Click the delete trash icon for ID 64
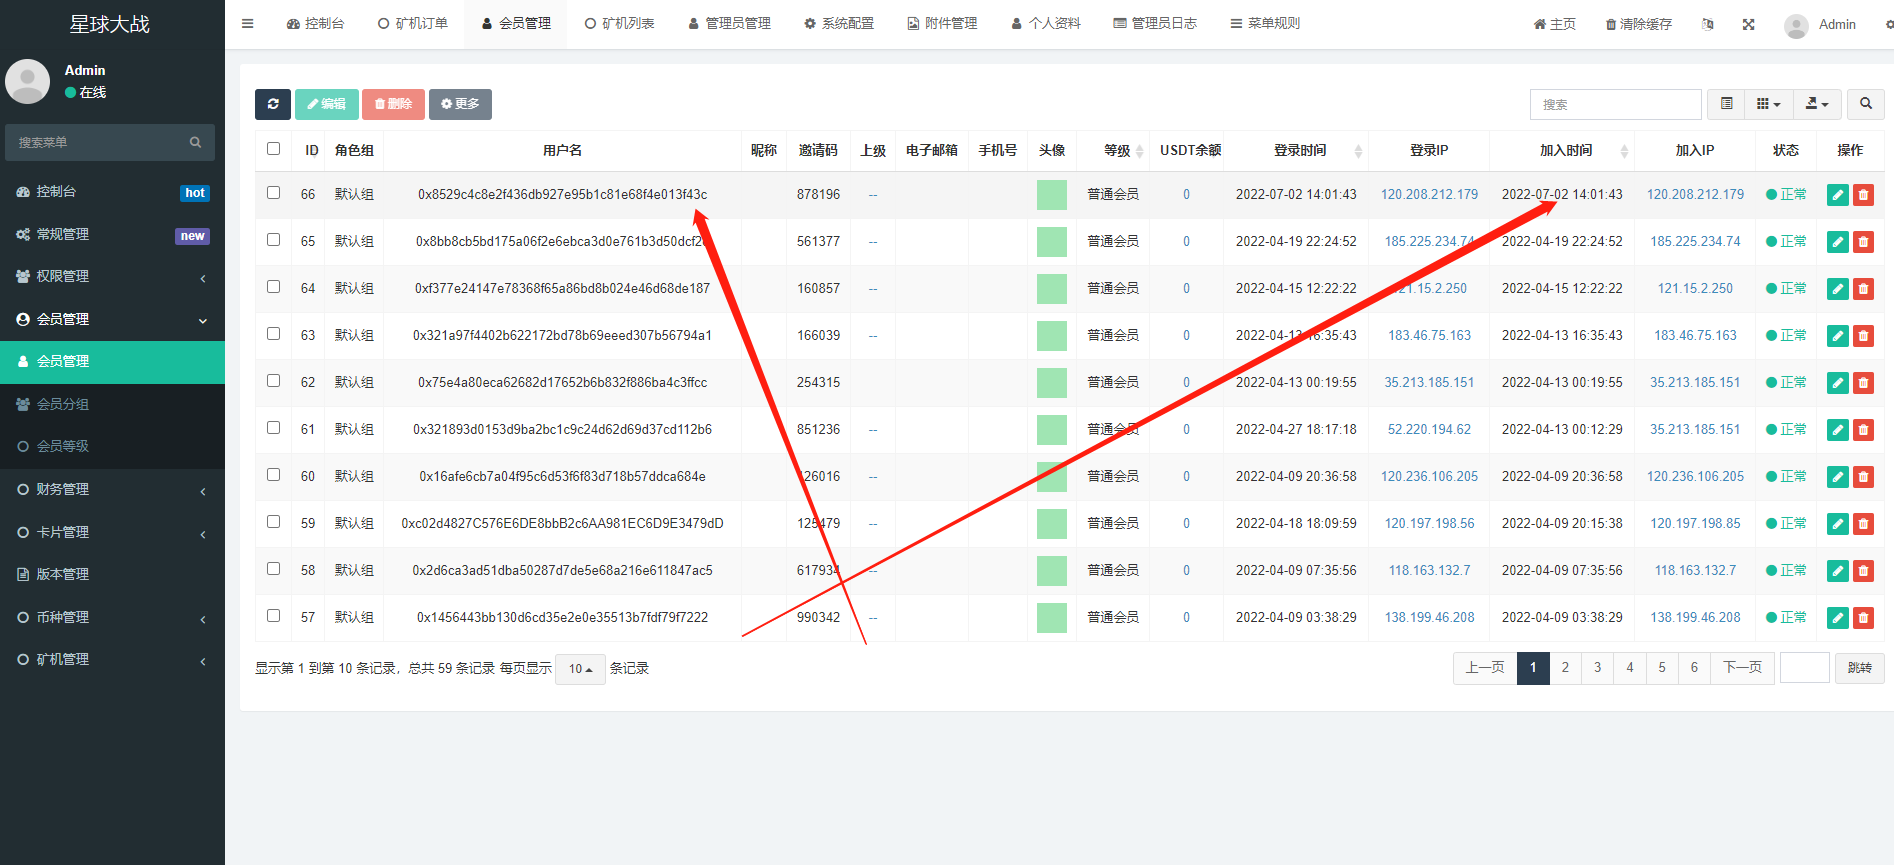Screen dimensions: 1894x865 tap(1863, 289)
